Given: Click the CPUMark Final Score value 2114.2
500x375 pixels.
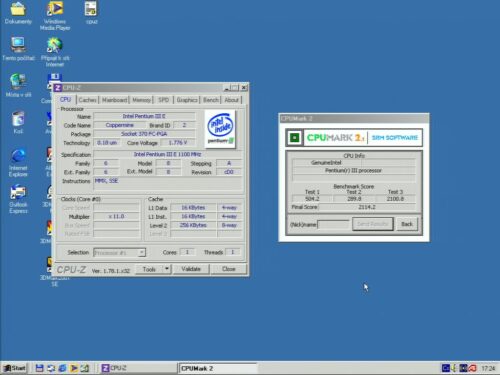Looking at the screenshot, I should (367, 207).
